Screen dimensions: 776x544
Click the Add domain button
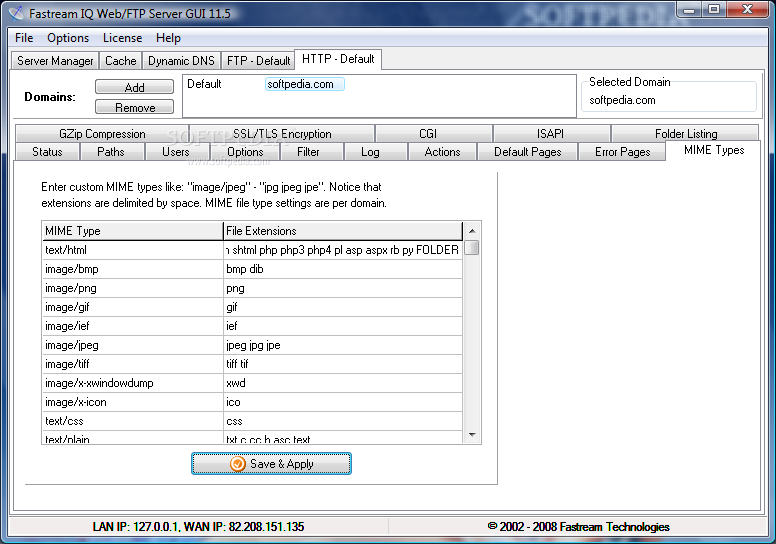[x=134, y=87]
